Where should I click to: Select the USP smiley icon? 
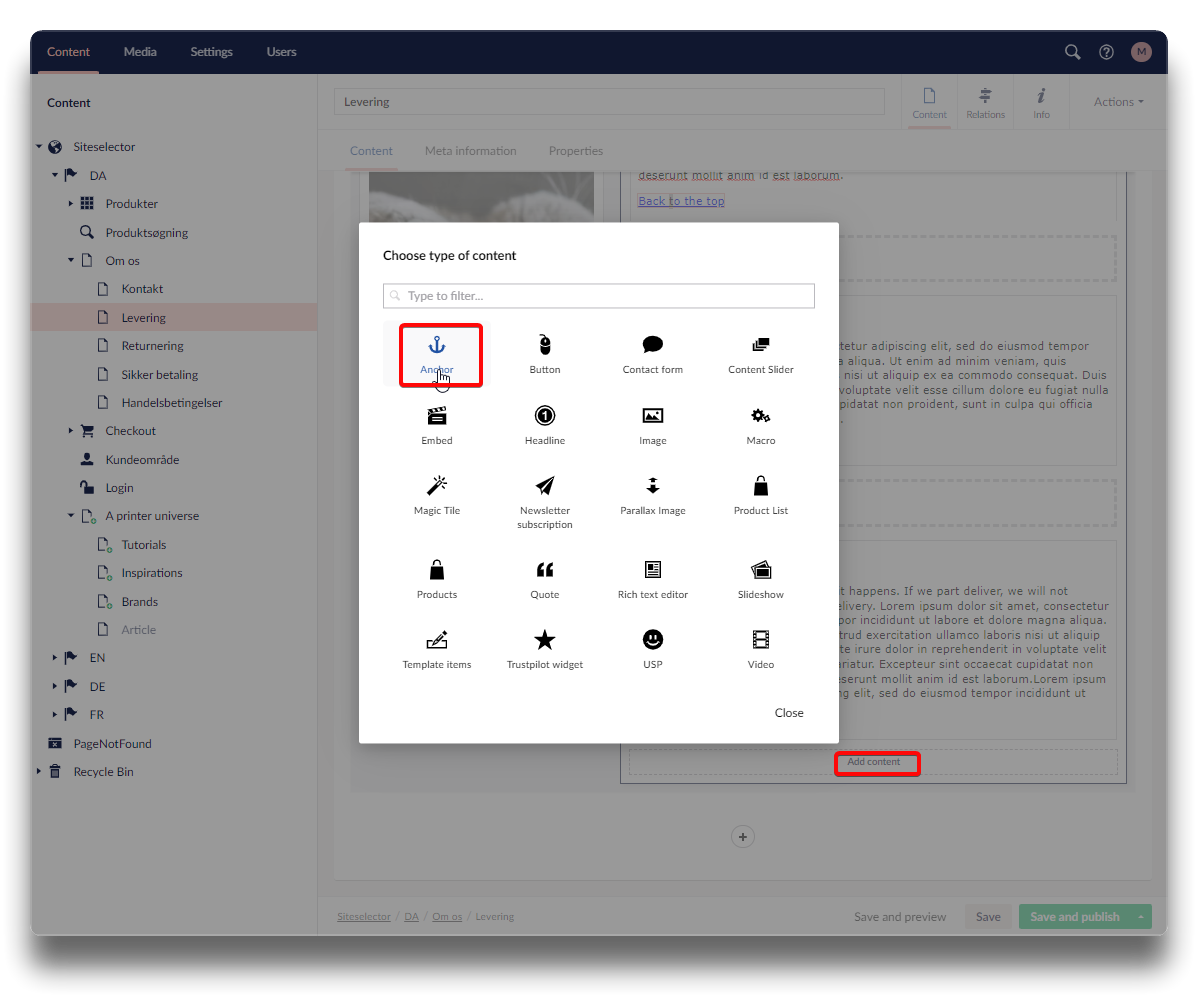coord(653,640)
